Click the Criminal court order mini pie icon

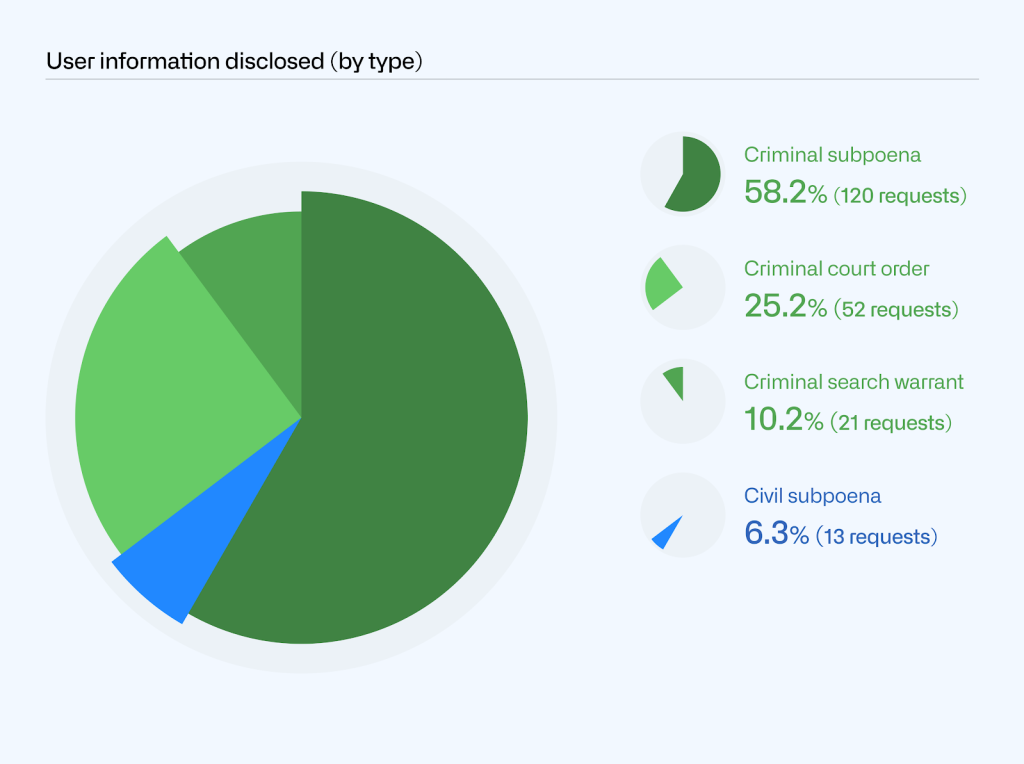tap(682, 287)
